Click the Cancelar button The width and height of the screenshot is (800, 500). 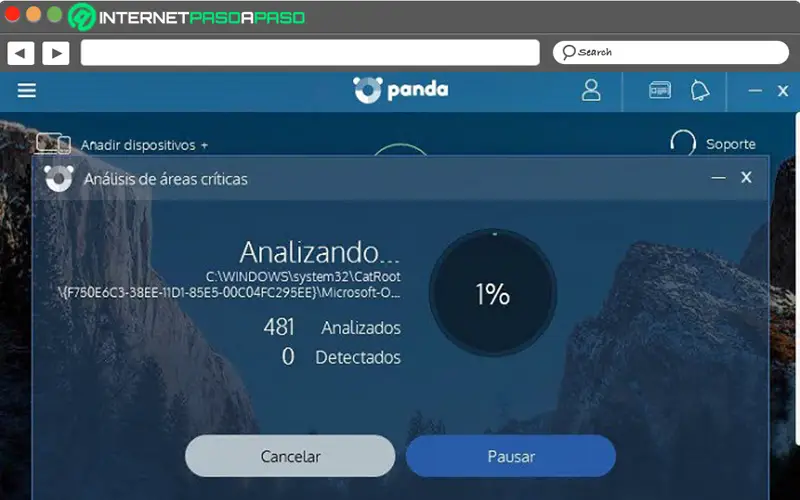pyautogui.click(x=290, y=456)
